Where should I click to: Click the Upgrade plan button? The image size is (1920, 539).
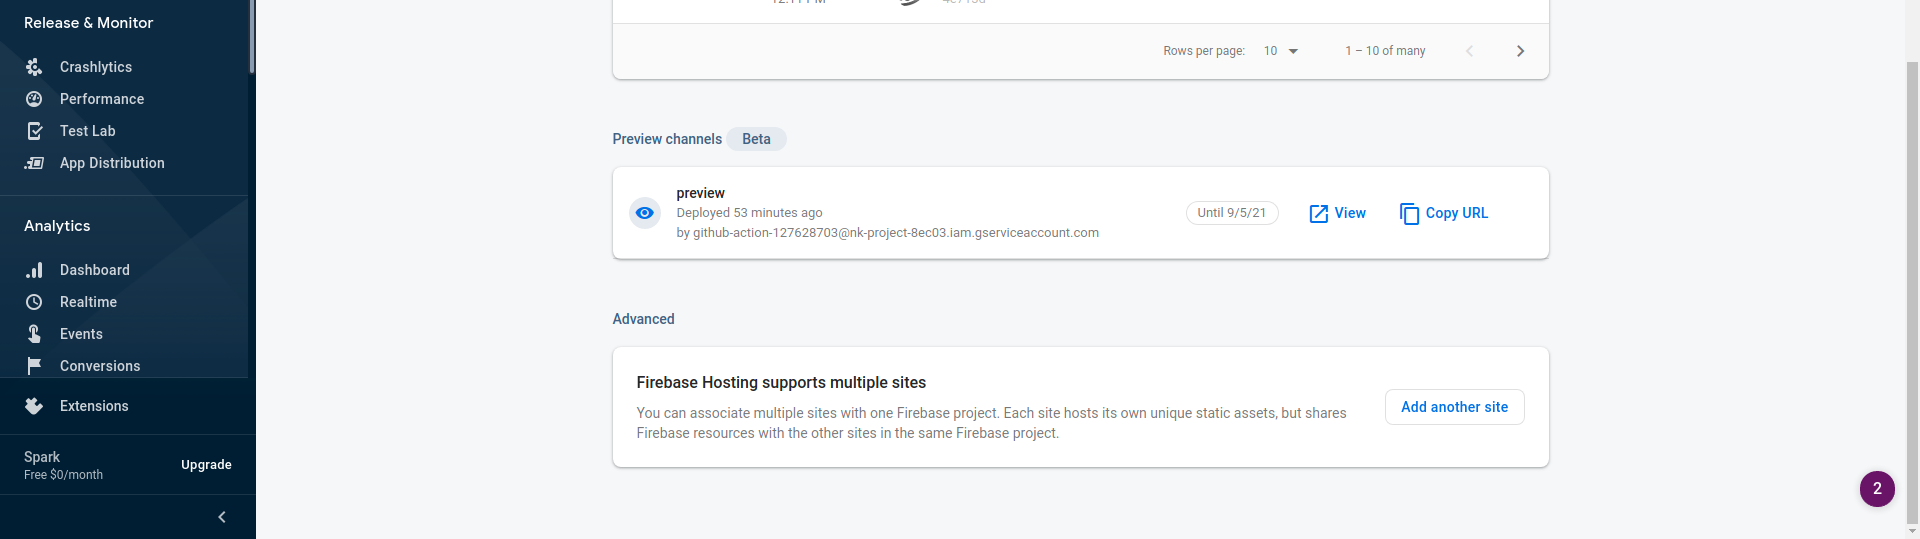tap(206, 465)
